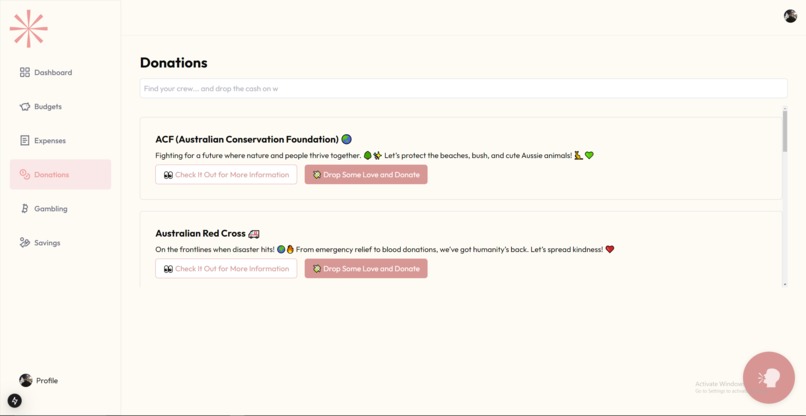
Task: Click the pink asterisk logo
Action: (x=29, y=29)
